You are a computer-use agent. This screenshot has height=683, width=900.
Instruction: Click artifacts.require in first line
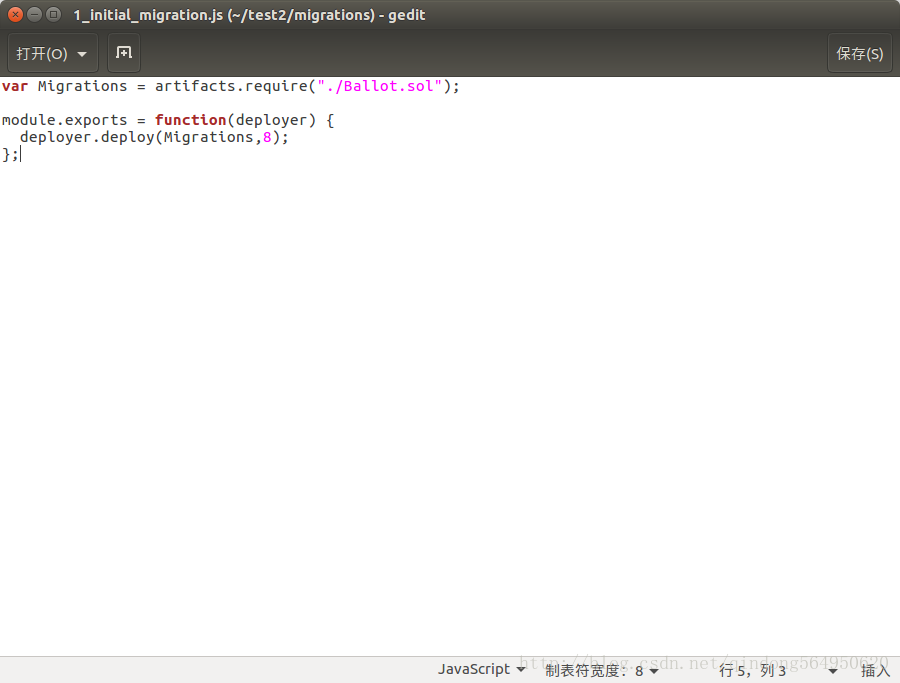(231, 86)
